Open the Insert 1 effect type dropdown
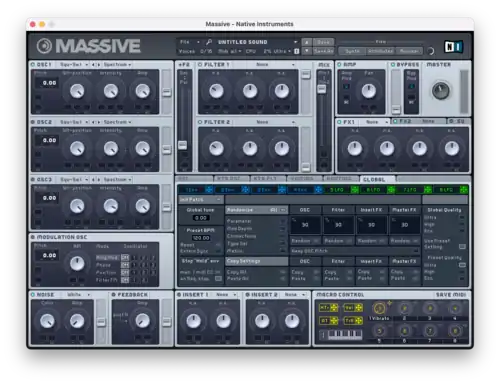The height and width of the screenshot is (384, 500). (226, 295)
